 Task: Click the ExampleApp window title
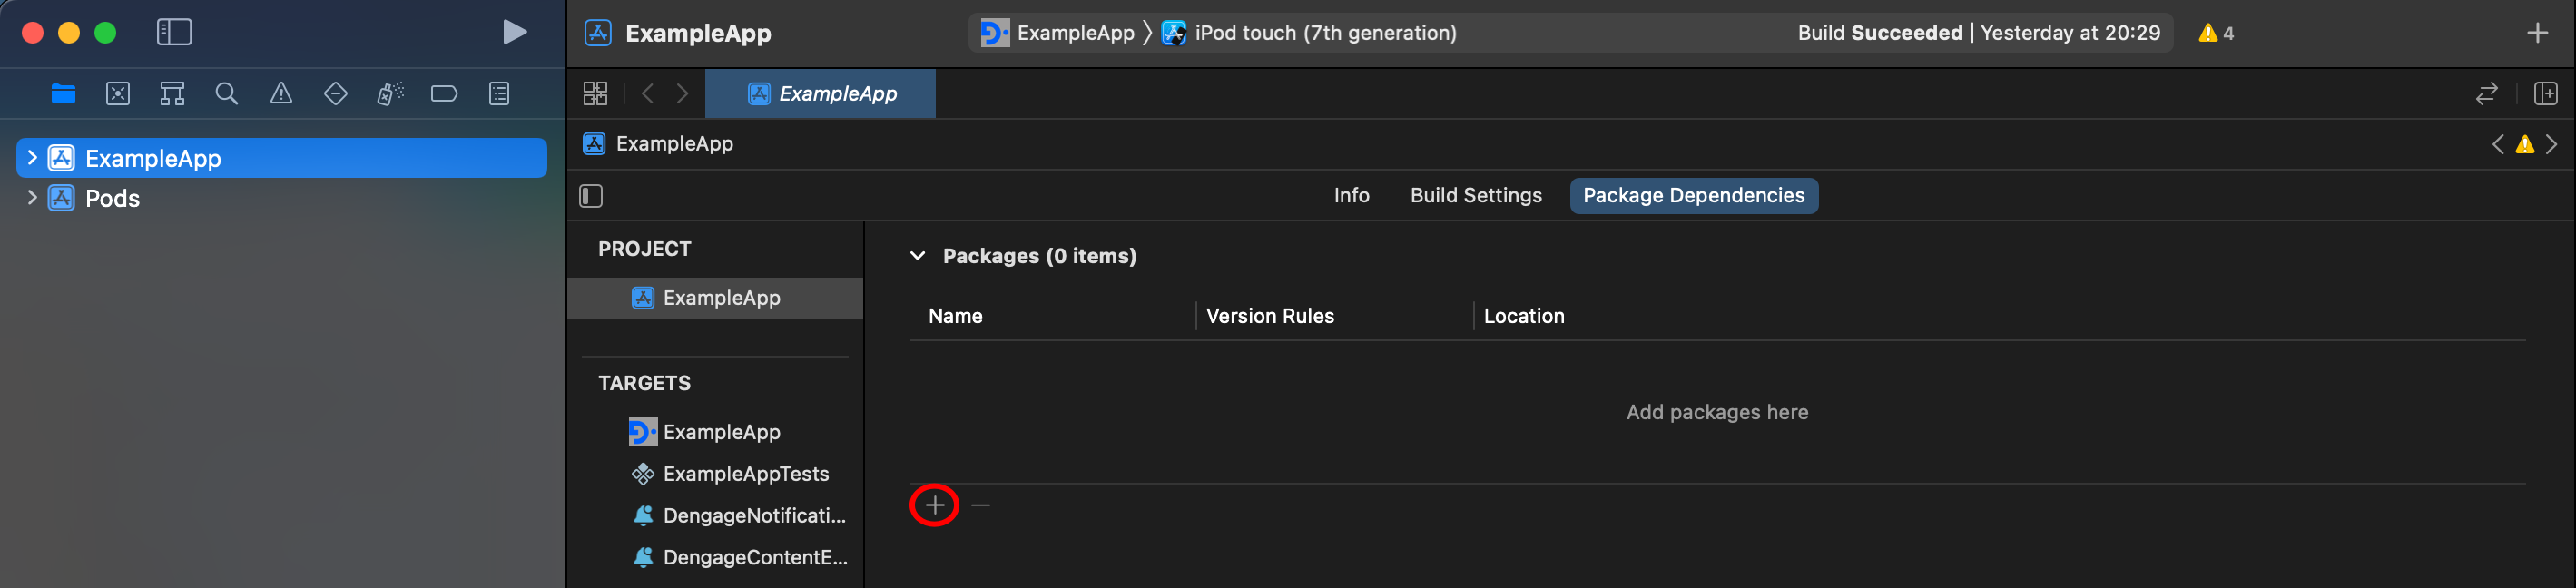pyautogui.click(x=698, y=33)
